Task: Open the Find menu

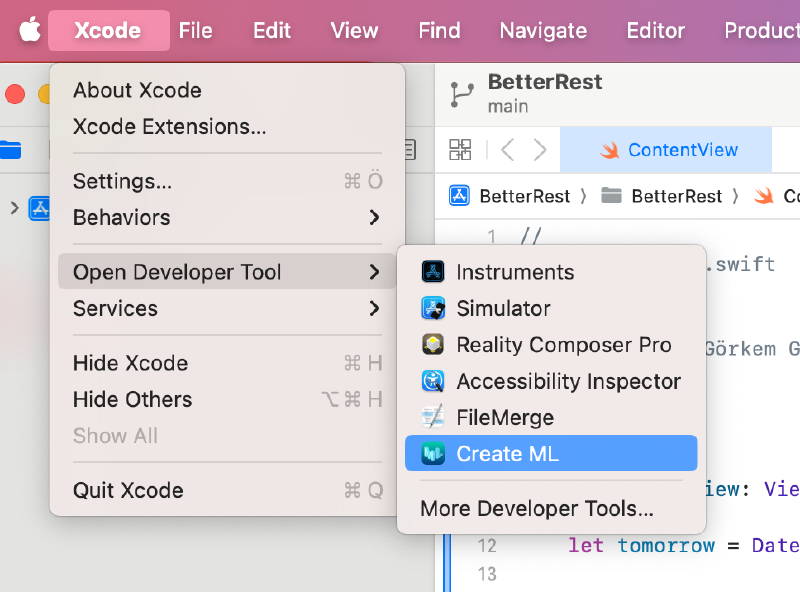Action: click(x=439, y=31)
